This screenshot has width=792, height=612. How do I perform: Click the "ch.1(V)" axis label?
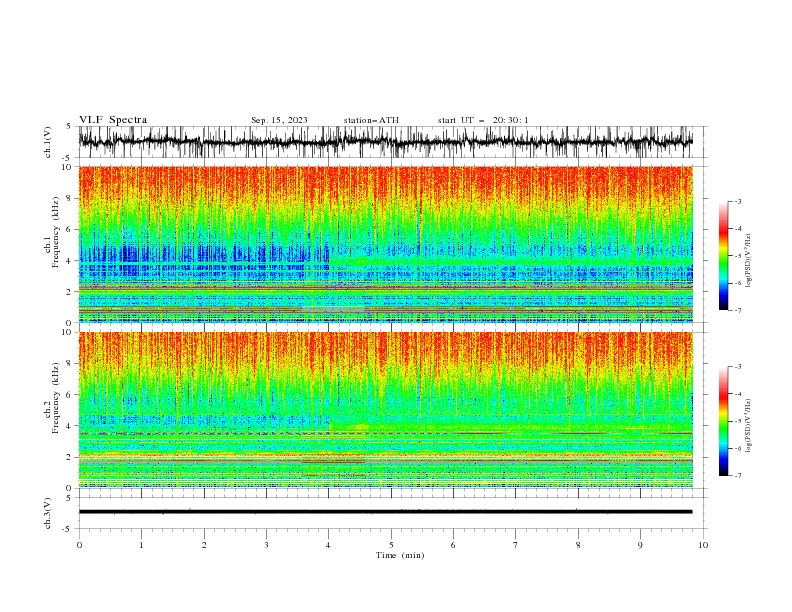[48, 142]
